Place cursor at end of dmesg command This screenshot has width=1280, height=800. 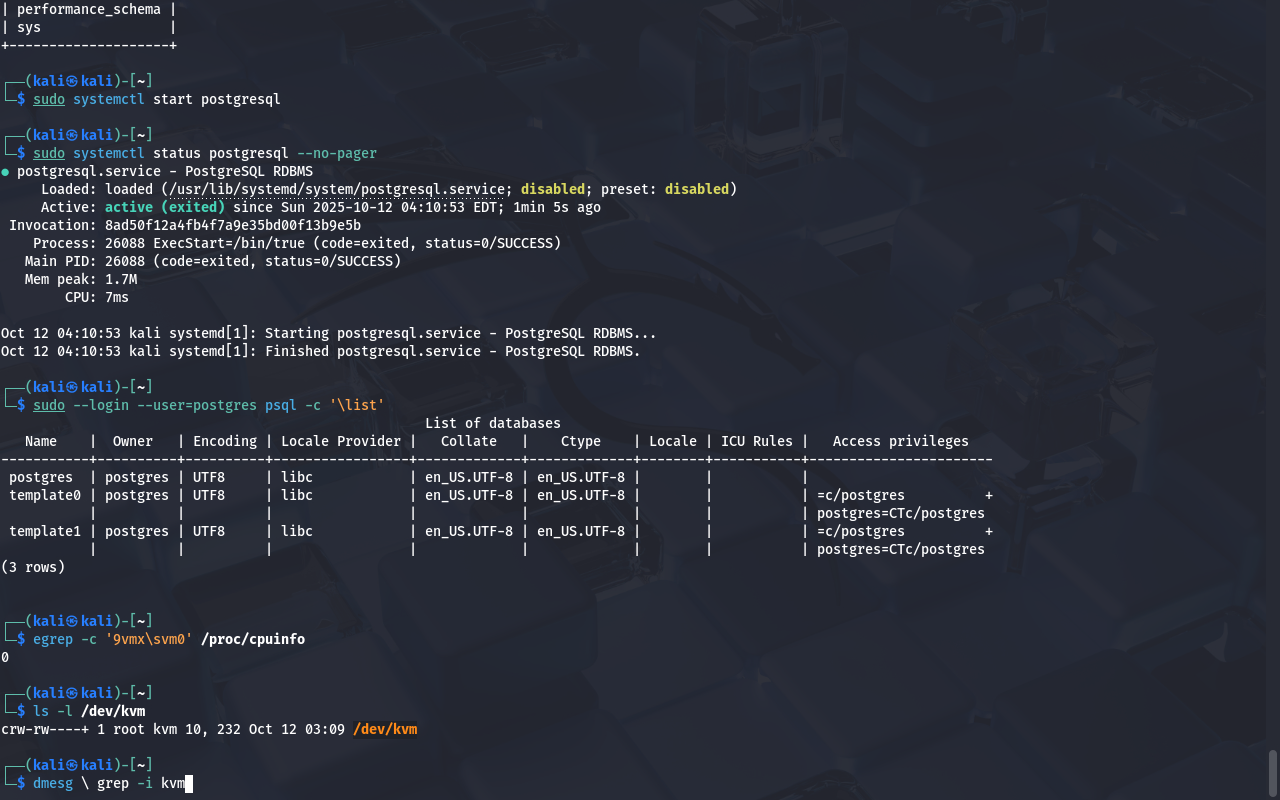pyautogui.click(x=188, y=784)
